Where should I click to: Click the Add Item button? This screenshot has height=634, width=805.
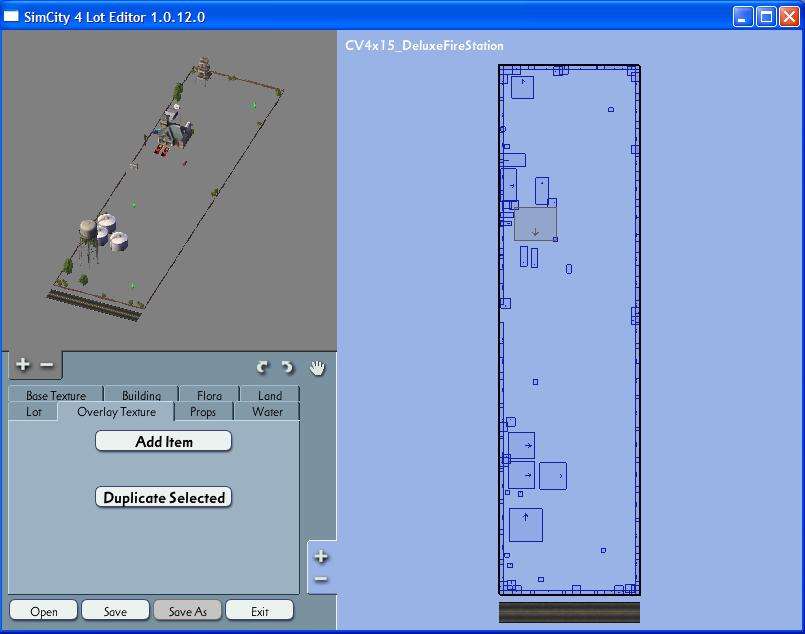click(164, 441)
